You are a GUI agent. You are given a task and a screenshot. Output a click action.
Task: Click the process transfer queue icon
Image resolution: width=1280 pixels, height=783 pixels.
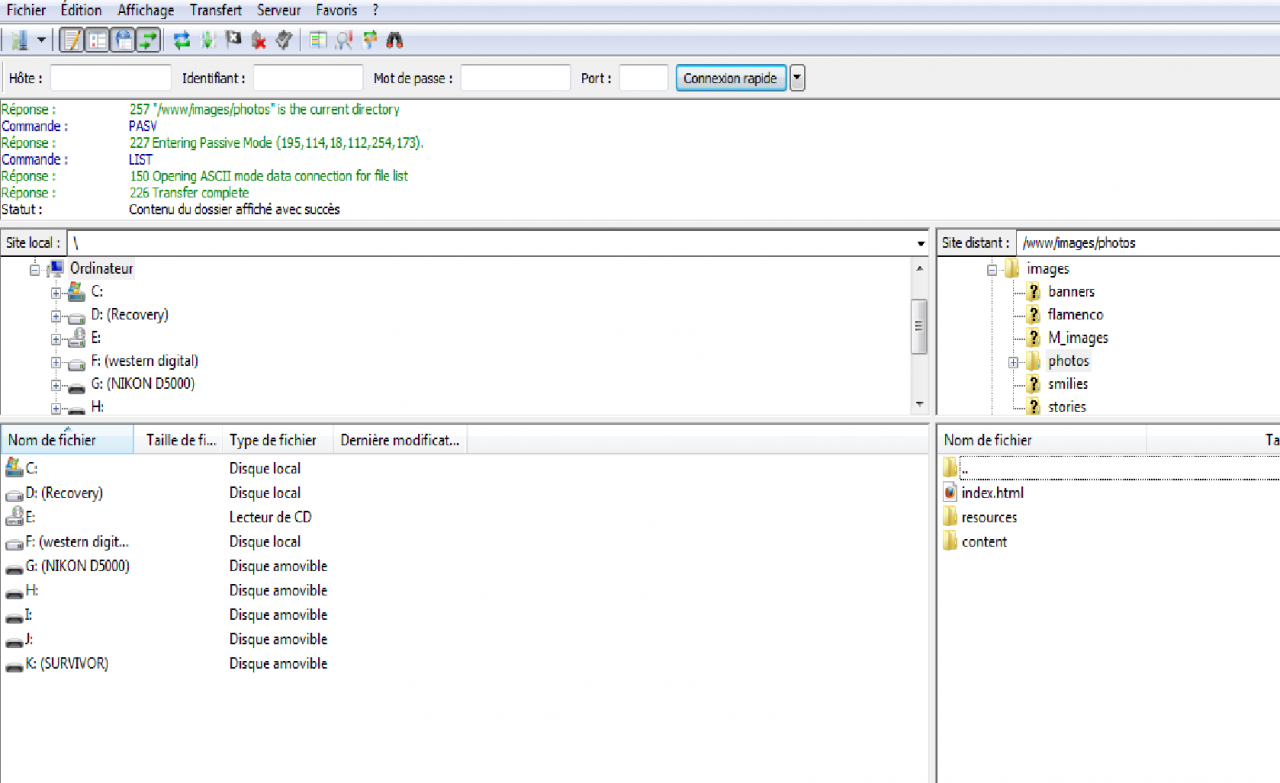(207, 40)
